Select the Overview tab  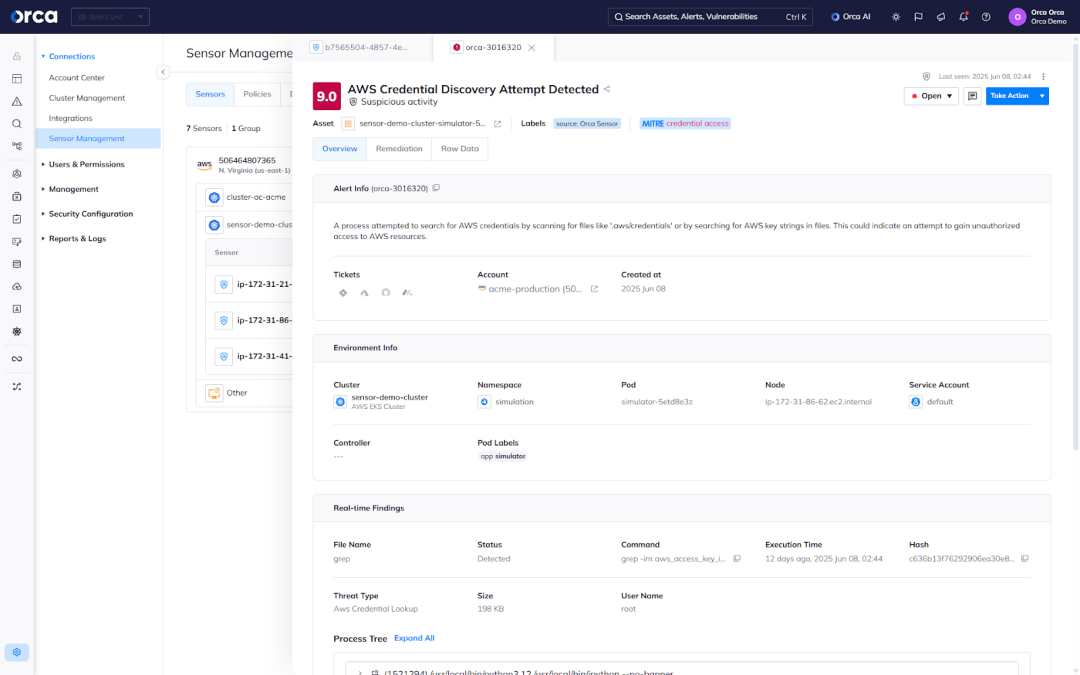[340, 149]
